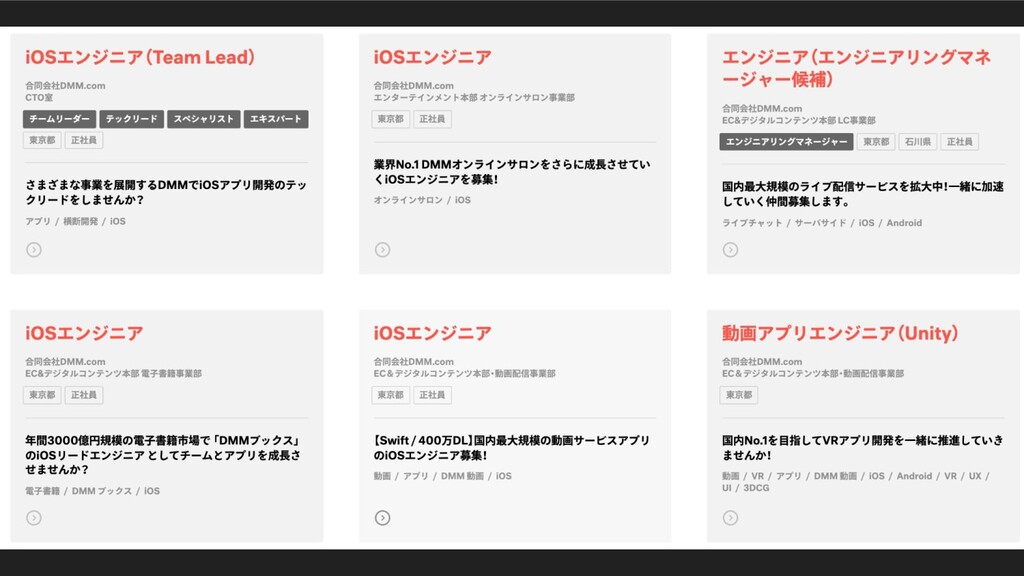Select the チームリーダー tag
The width and height of the screenshot is (1024, 576).
tap(59, 119)
